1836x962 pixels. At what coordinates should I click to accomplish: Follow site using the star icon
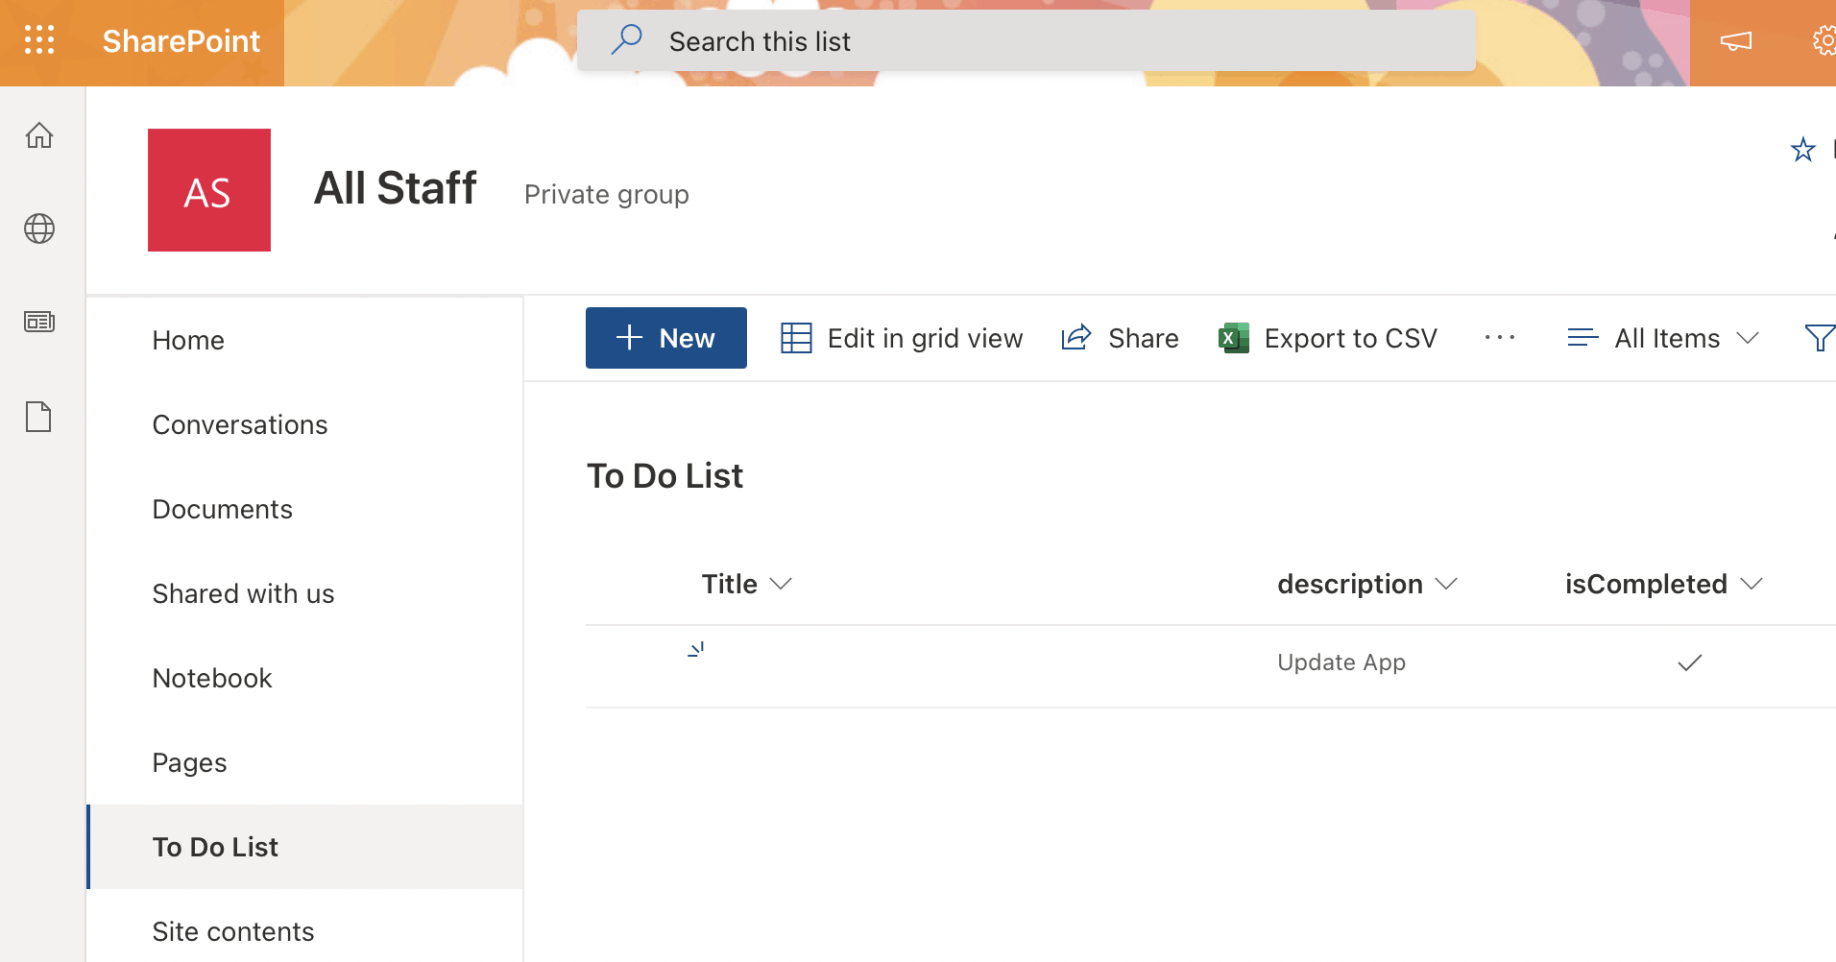1802,150
